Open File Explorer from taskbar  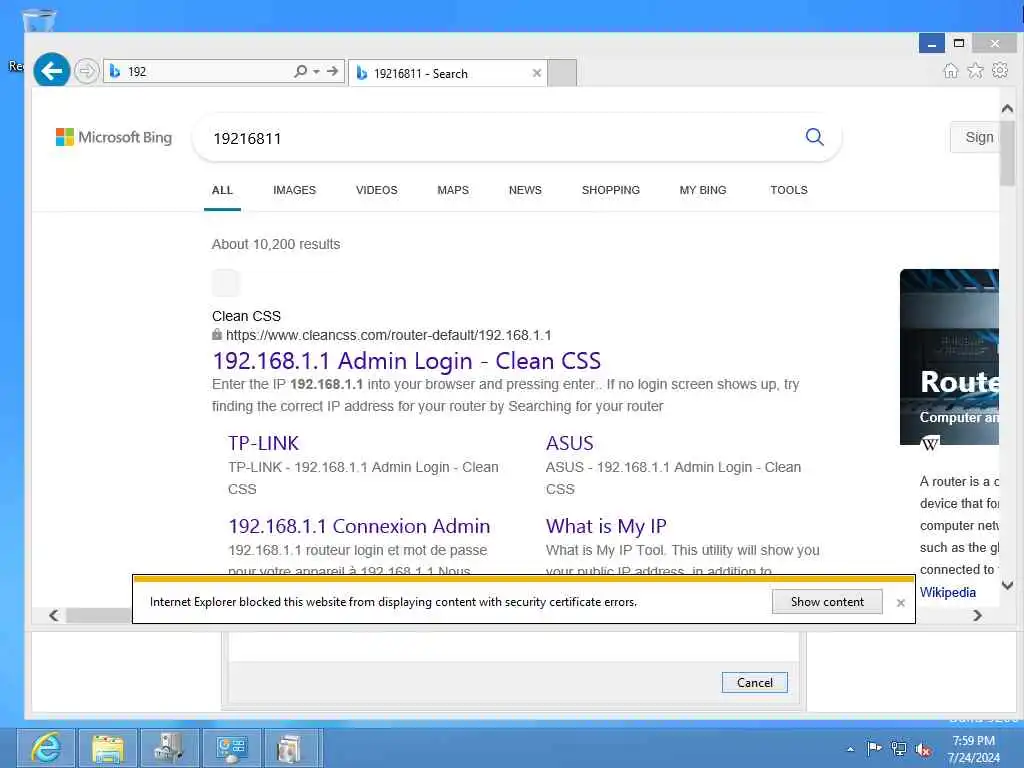click(108, 748)
